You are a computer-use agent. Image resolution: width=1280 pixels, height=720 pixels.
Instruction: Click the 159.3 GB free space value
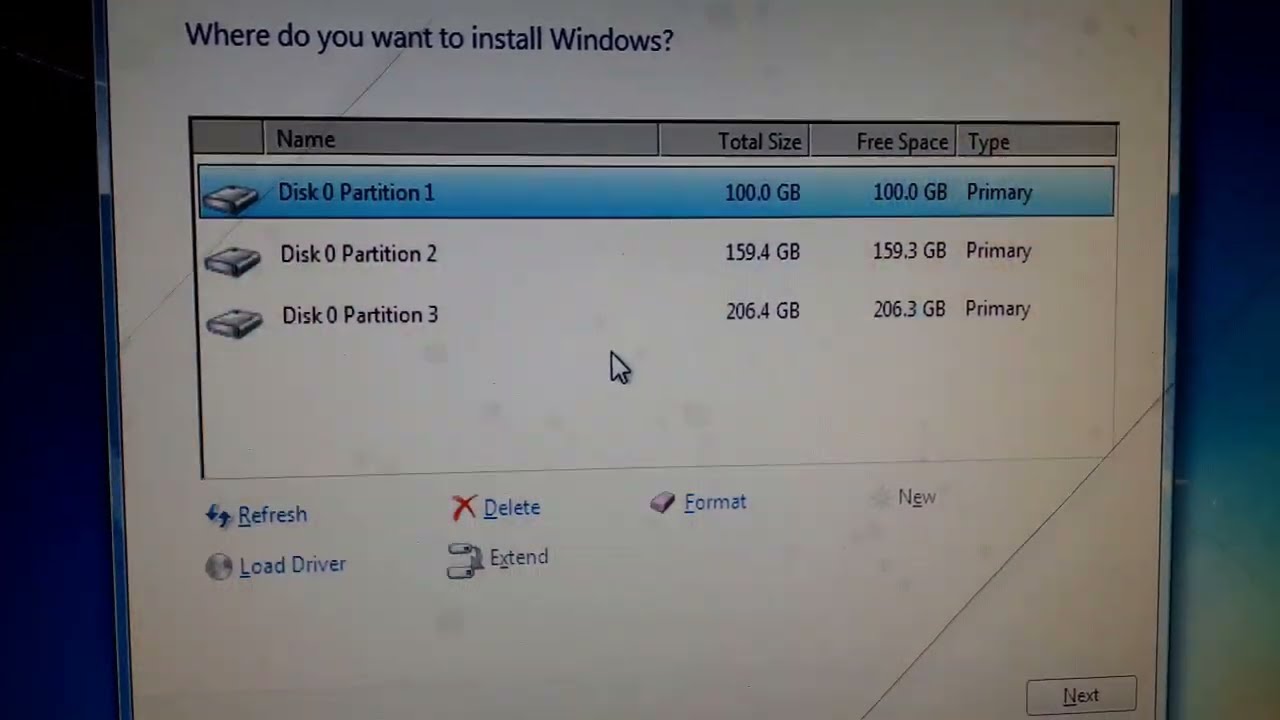tap(909, 251)
